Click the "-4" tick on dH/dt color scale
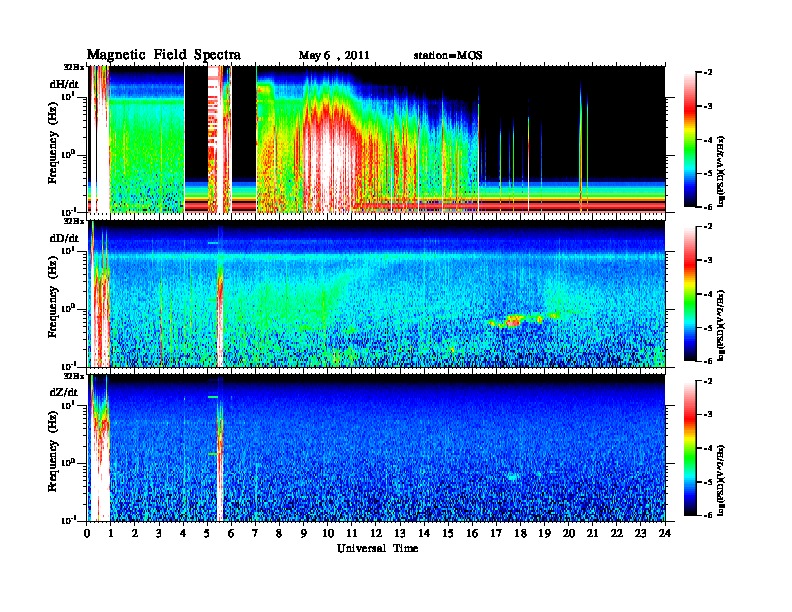The height and width of the screenshot is (612, 792). pyautogui.click(x=708, y=140)
